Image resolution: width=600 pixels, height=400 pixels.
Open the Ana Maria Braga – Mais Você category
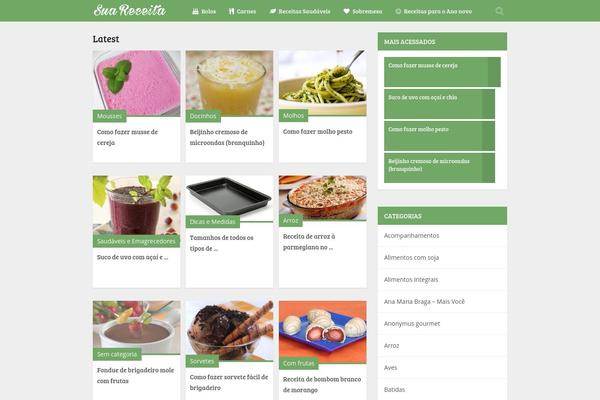424,302
